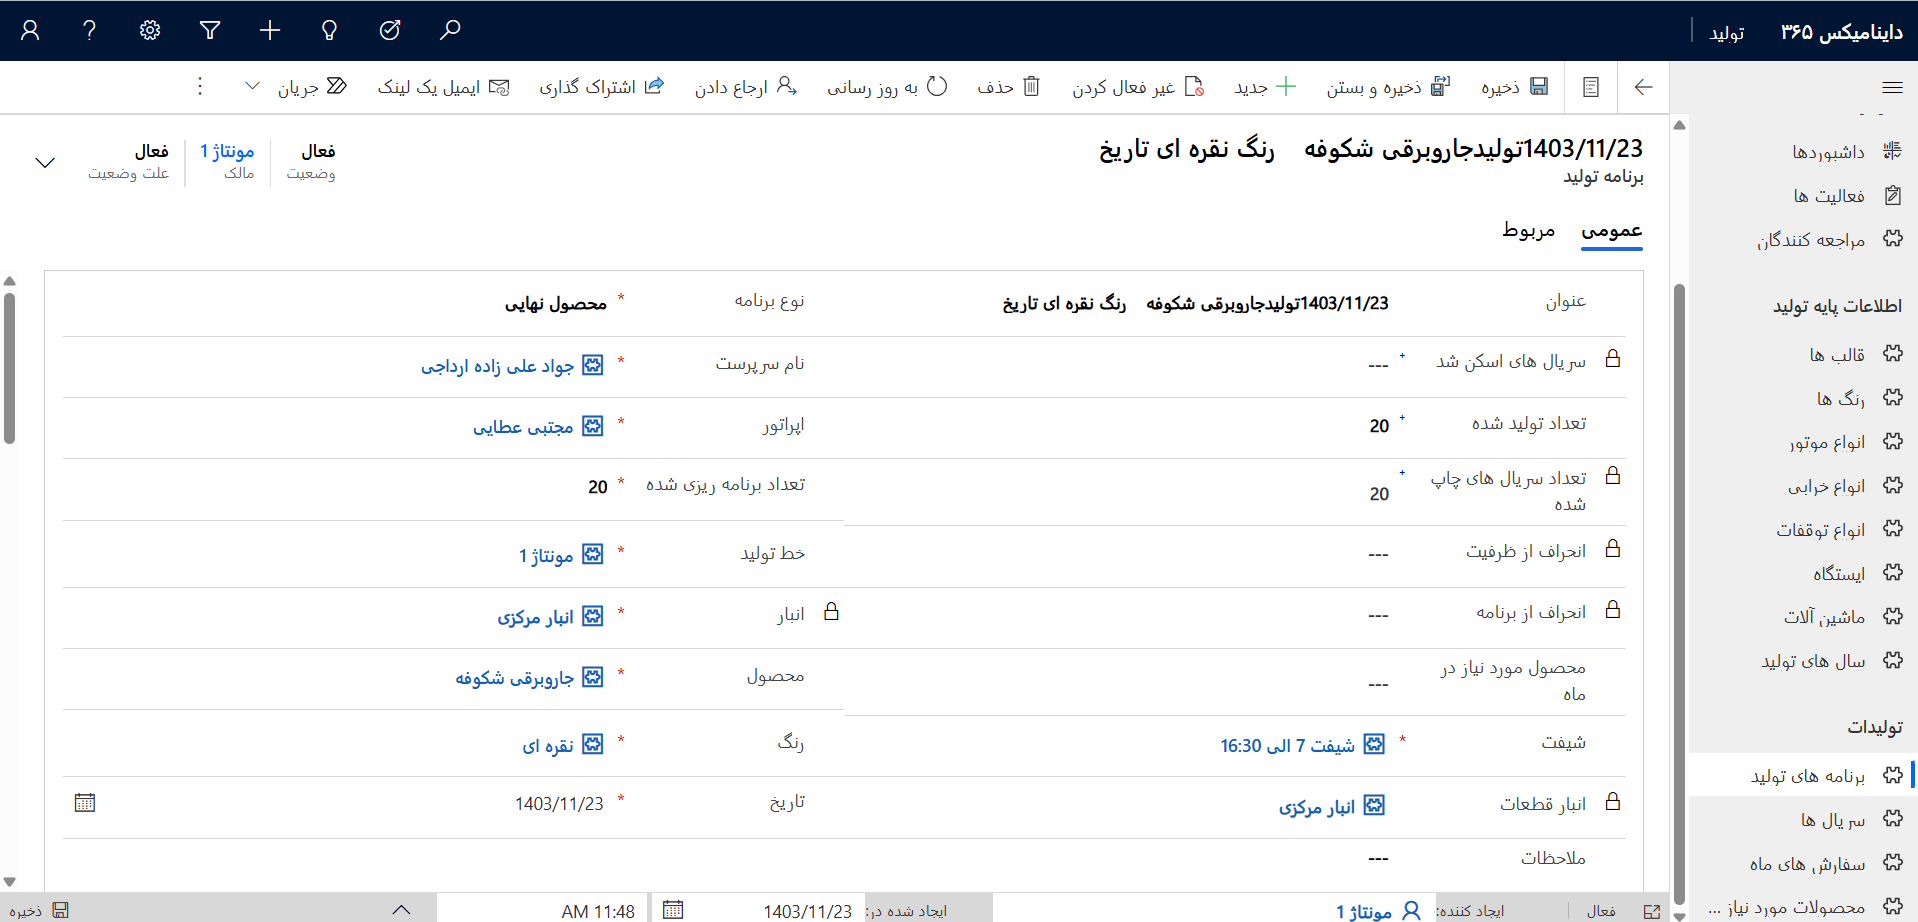Screen dimensions: 1918x922
Task: Click the حذف delete button
Action: 1009,87
